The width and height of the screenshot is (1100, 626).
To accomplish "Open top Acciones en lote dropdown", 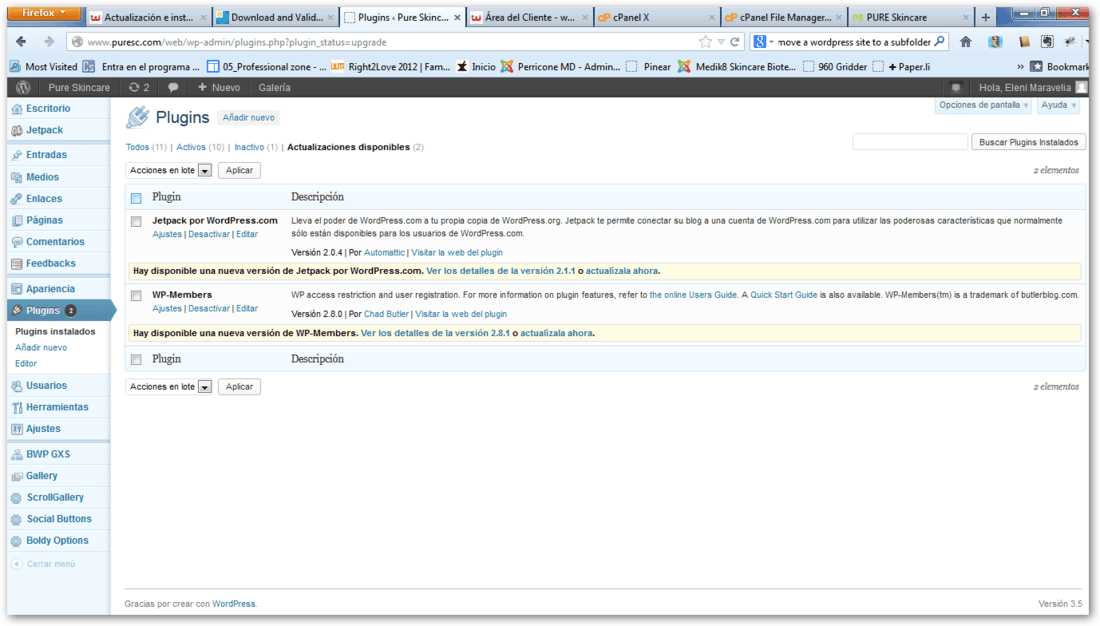I will click(169, 171).
